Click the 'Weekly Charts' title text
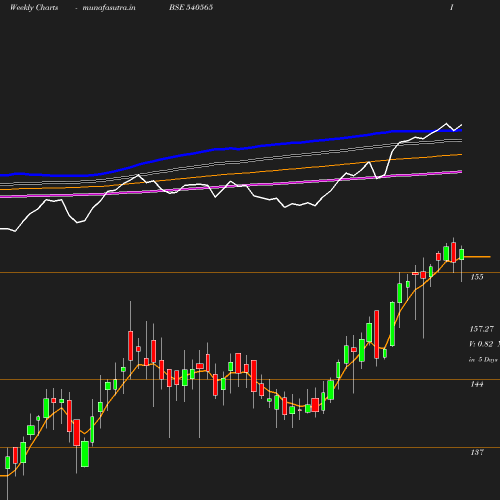The width and height of the screenshot is (500, 500). (x=34, y=8)
